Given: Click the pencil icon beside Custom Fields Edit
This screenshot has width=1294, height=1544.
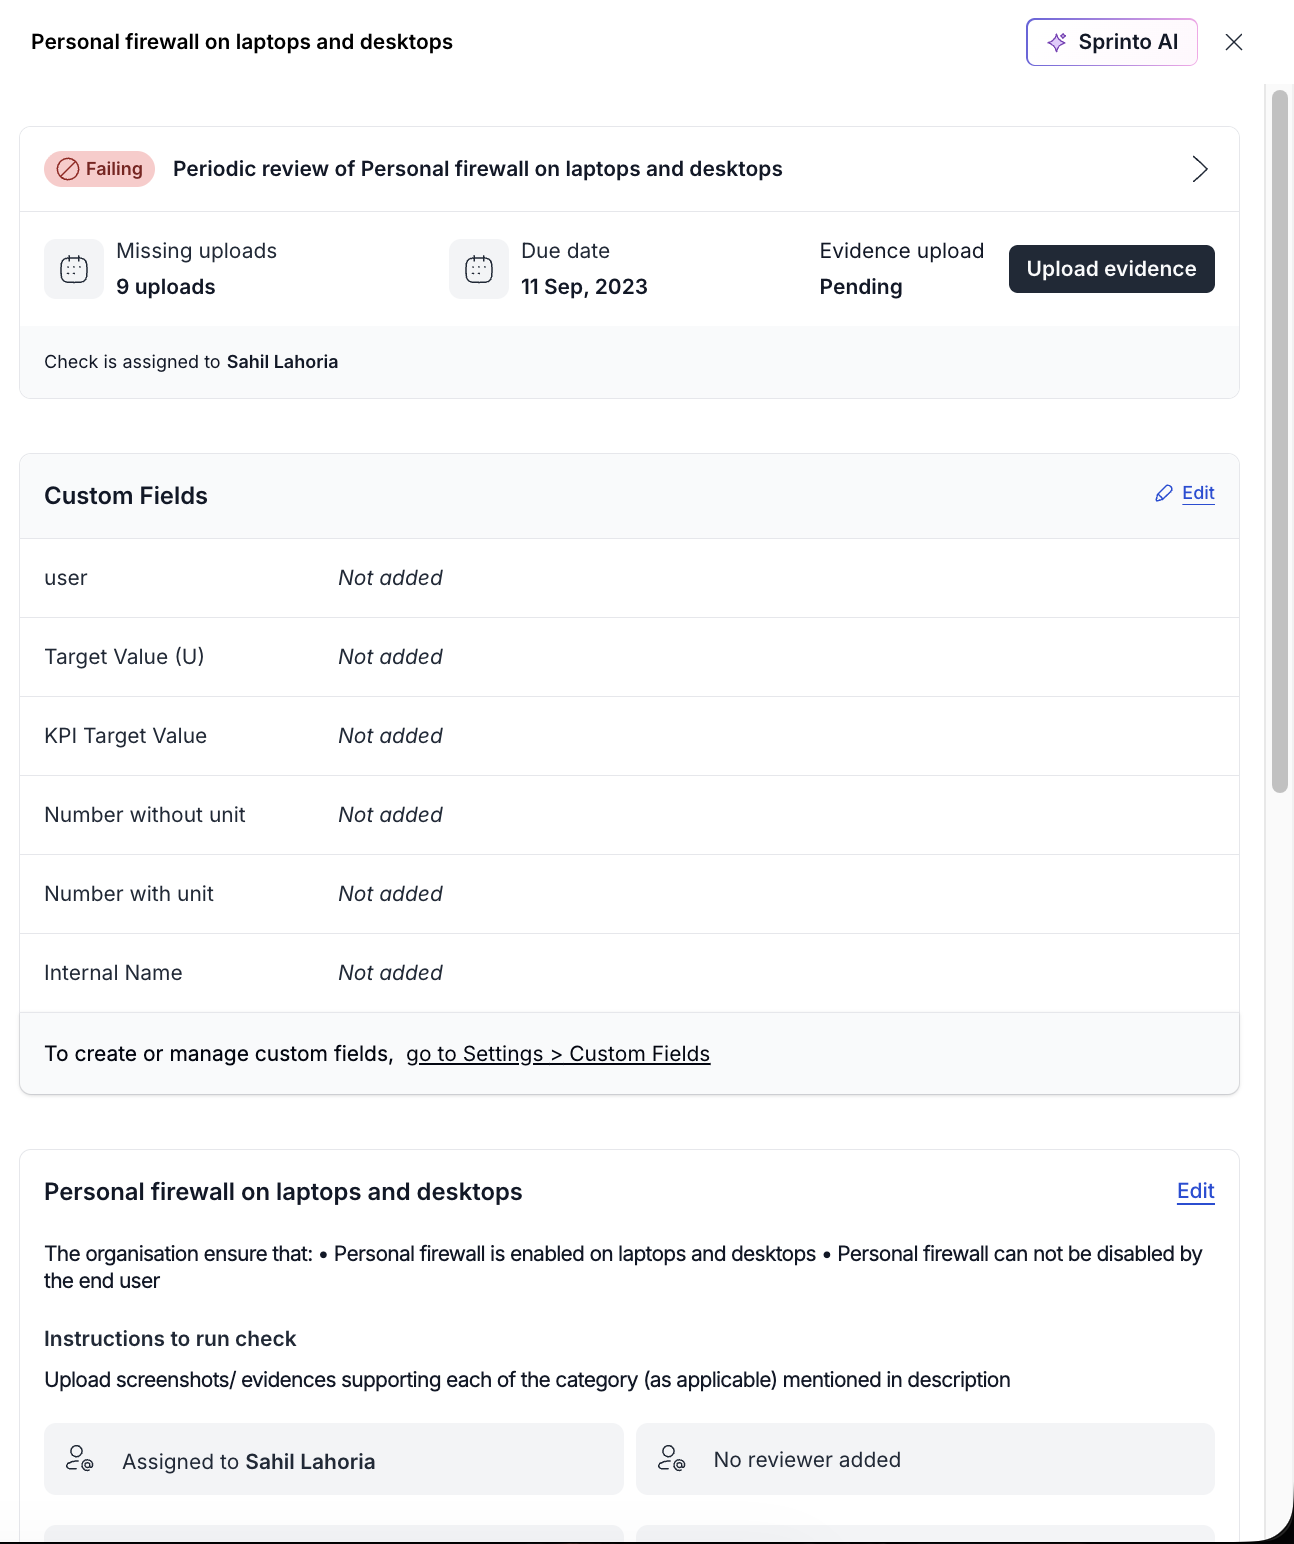Looking at the screenshot, I should pos(1164,493).
